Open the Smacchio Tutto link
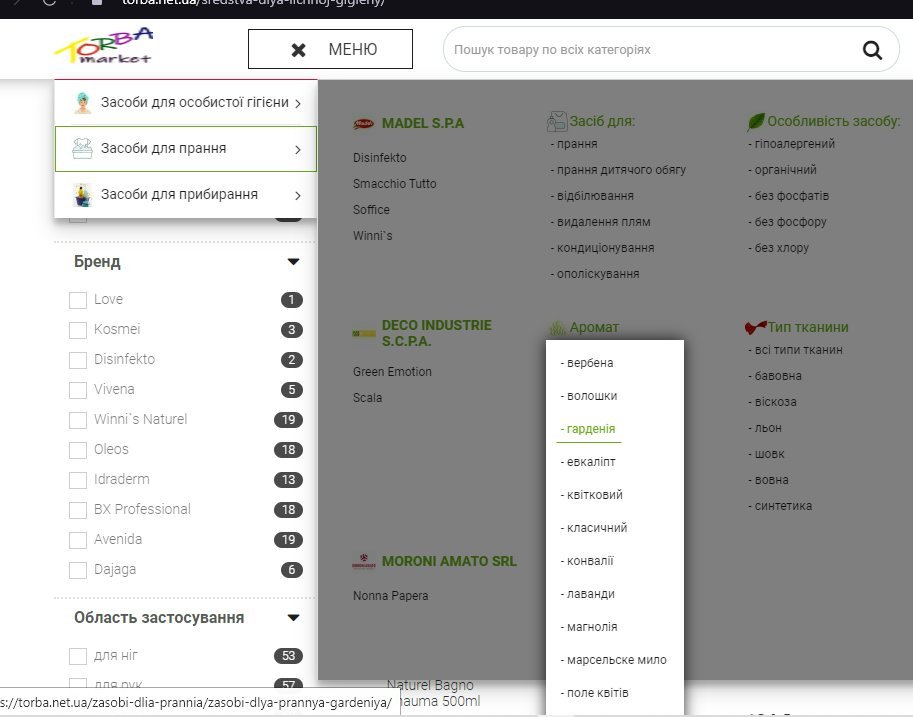The height and width of the screenshot is (717, 913). (x=394, y=183)
